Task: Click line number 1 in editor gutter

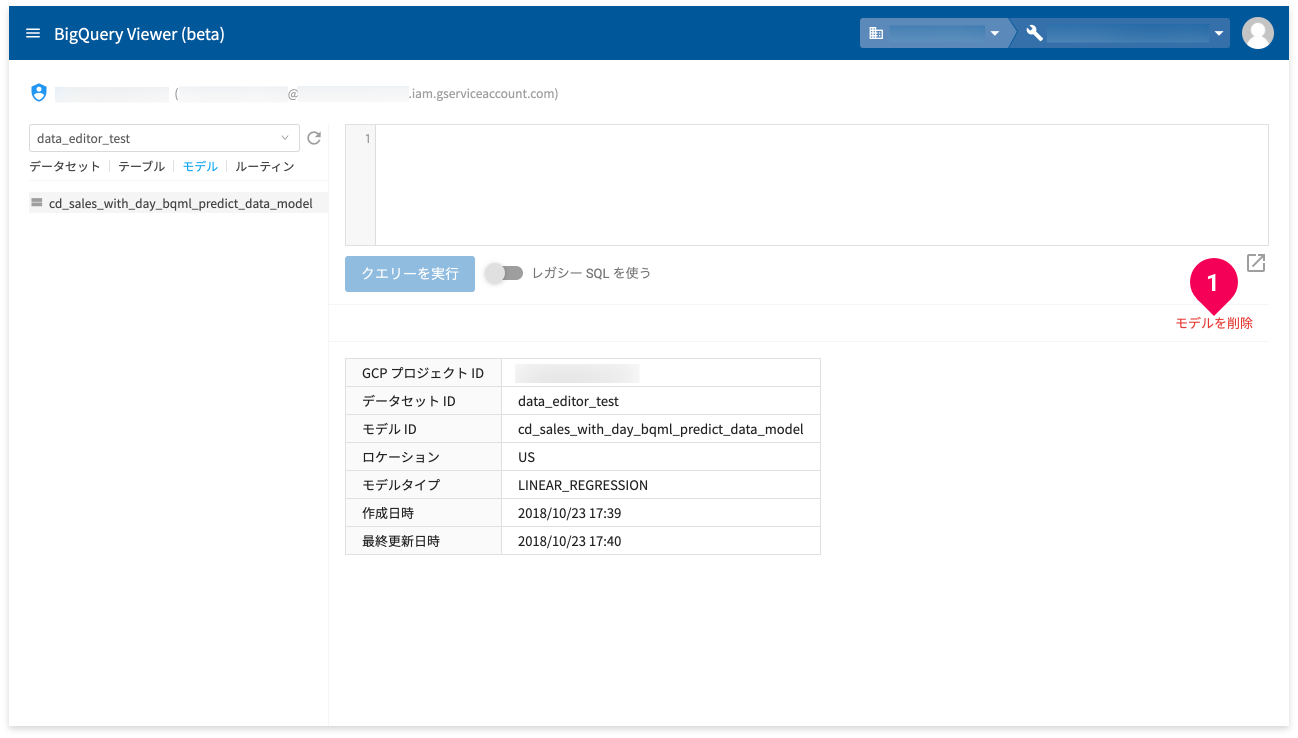Action: click(367, 138)
